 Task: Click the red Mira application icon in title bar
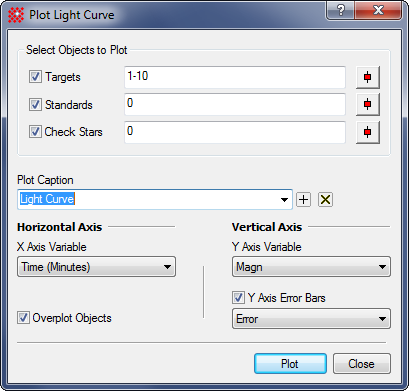pyautogui.click(x=16, y=15)
